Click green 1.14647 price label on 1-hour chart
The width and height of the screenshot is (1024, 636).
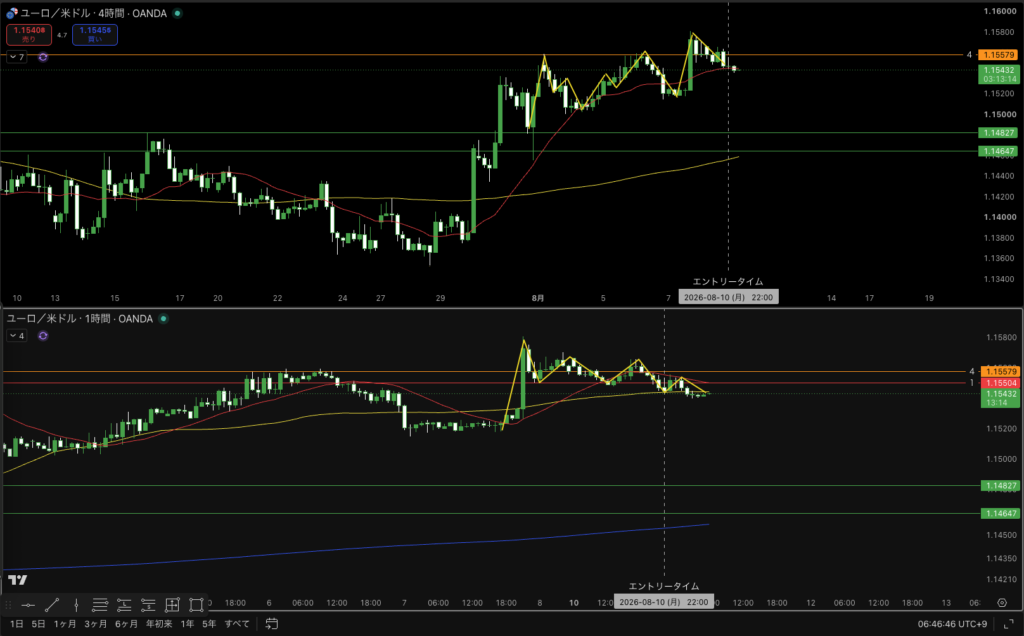1000,513
